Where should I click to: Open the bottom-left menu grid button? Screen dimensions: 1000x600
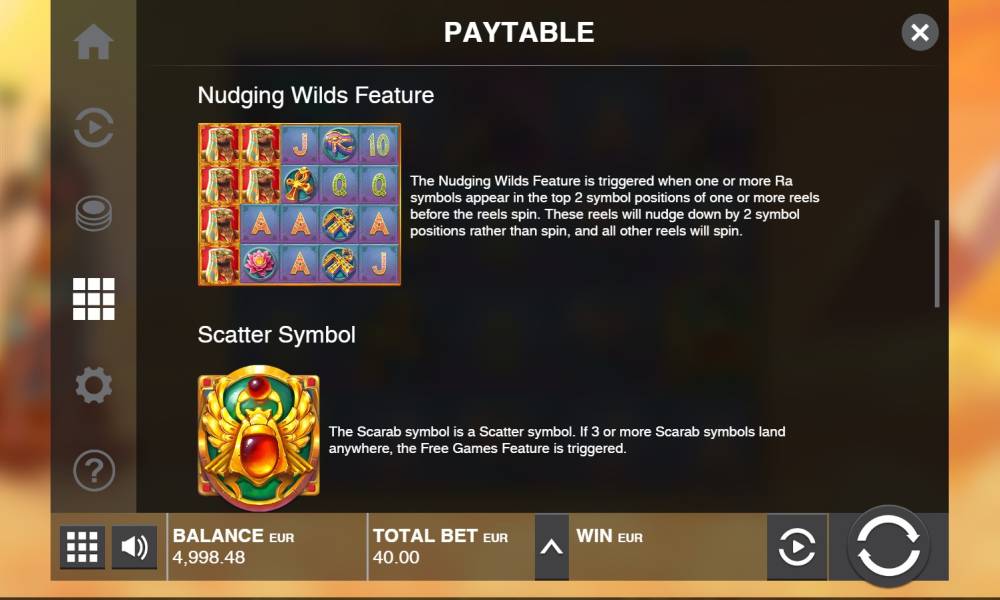[x=82, y=547]
